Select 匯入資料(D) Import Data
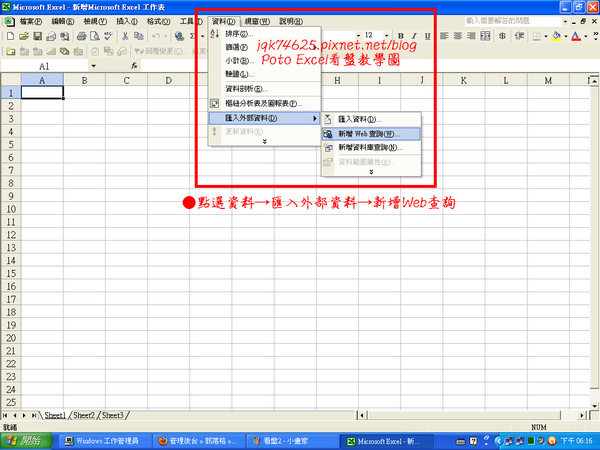Viewport: 600px width, 450px height. [x=371, y=120]
